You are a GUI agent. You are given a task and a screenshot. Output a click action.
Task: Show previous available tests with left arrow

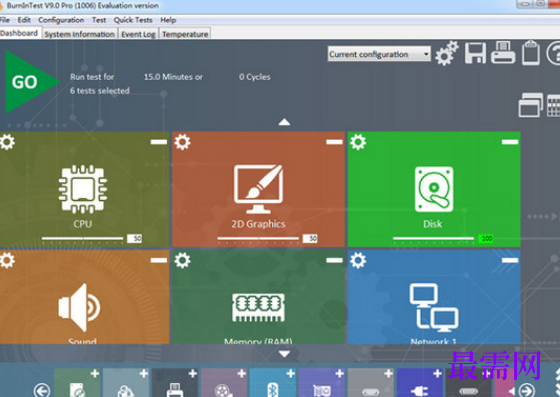[42, 390]
